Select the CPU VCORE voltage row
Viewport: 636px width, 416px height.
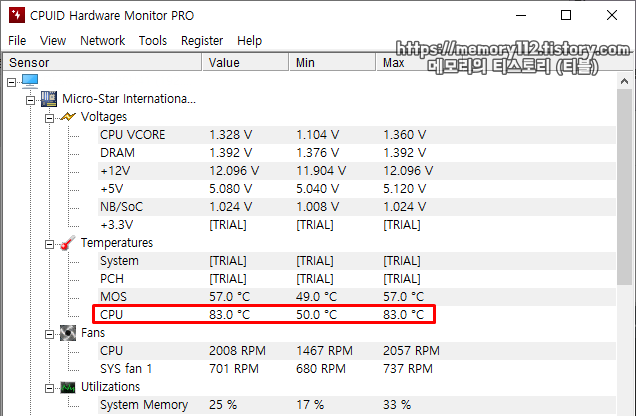point(357,135)
